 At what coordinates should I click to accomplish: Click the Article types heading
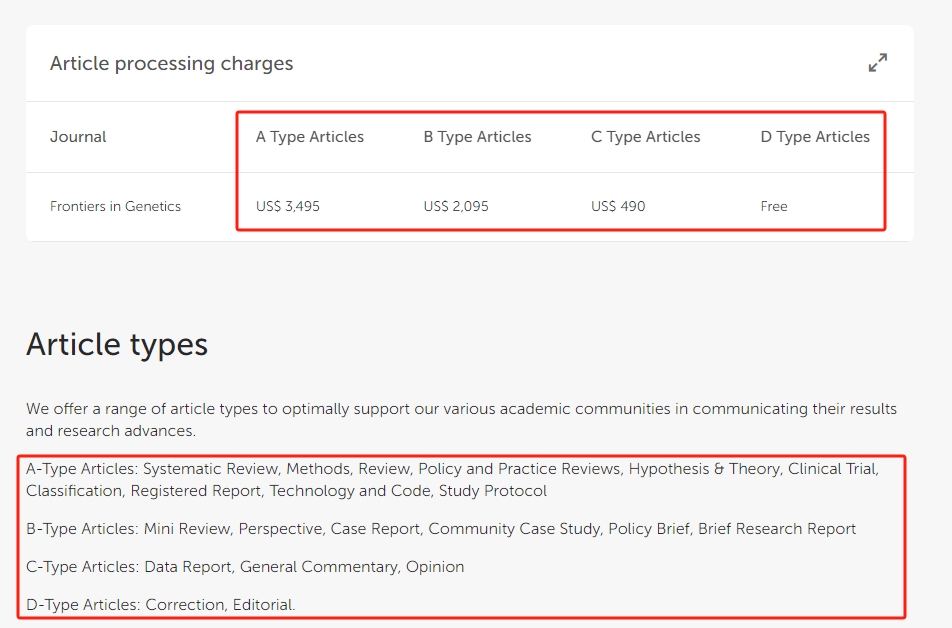tap(117, 344)
